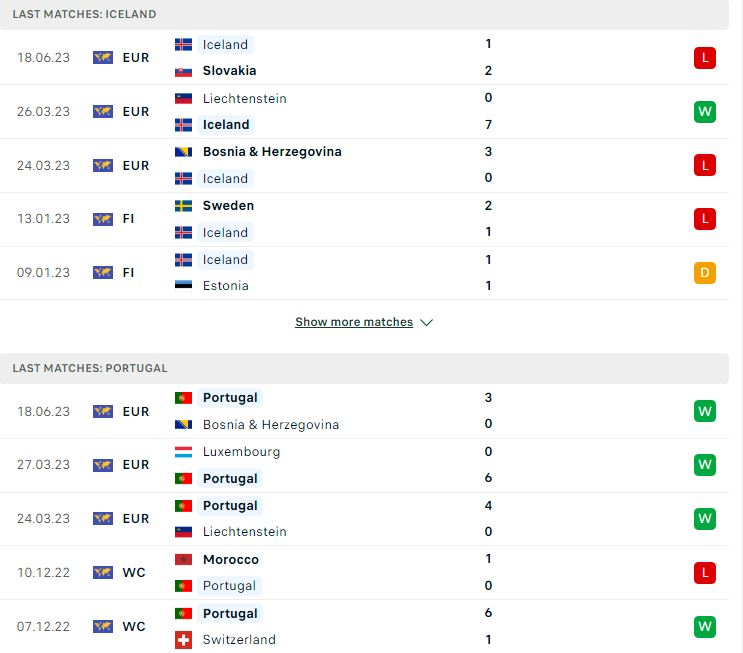The width and height of the screenshot is (743, 653).
Task: Click red L badge for Iceland-Slovakia match
Action: (x=705, y=58)
